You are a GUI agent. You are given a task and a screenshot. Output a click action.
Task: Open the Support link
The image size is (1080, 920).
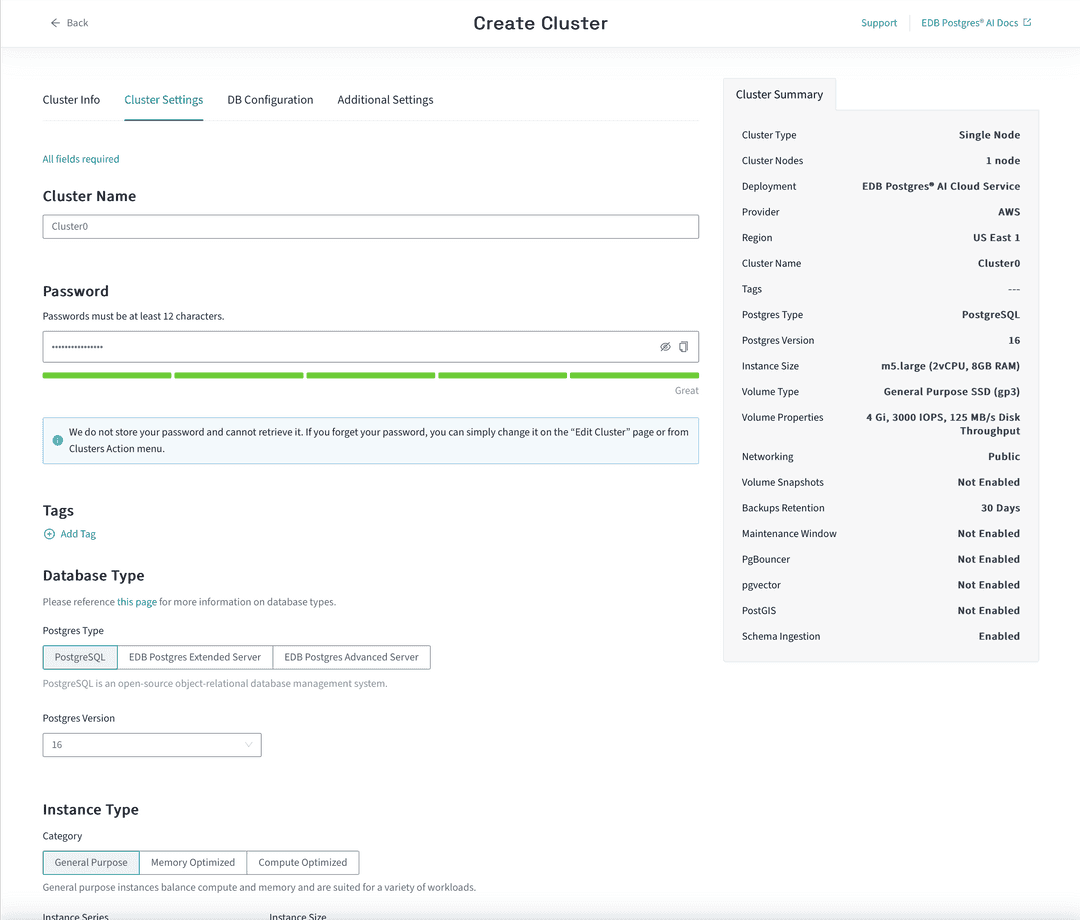[x=879, y=23]
